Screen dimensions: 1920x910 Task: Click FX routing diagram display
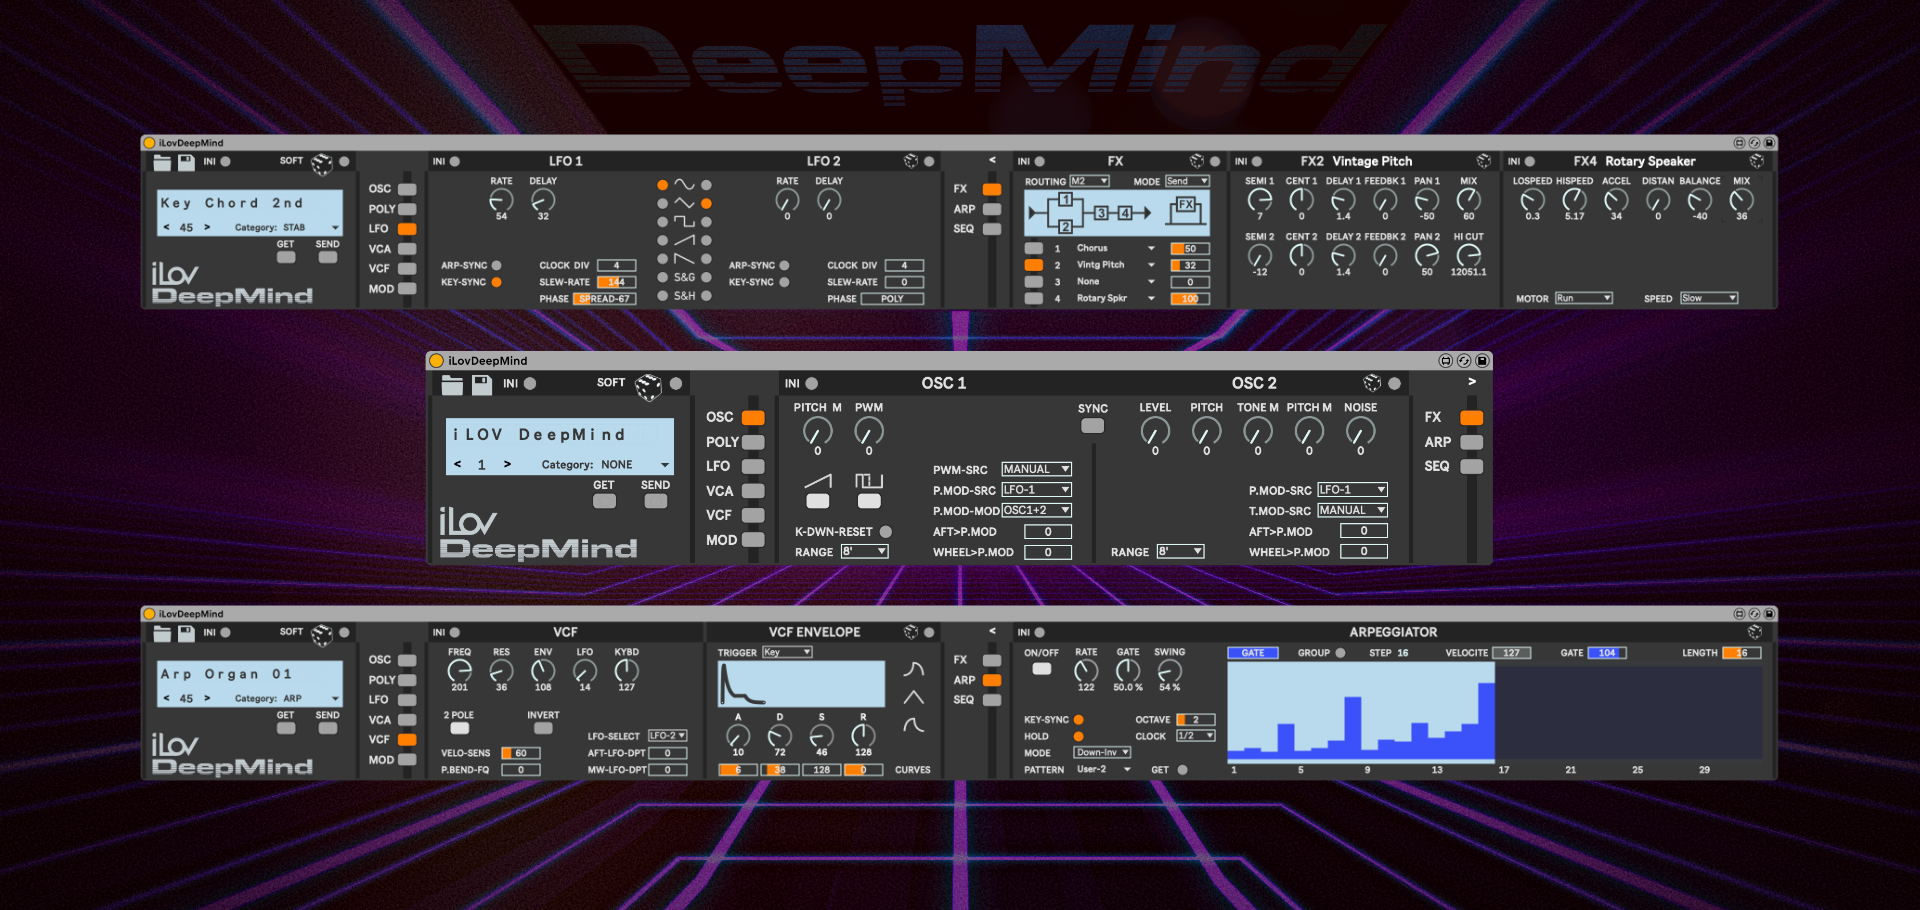tap(1117, 213)
